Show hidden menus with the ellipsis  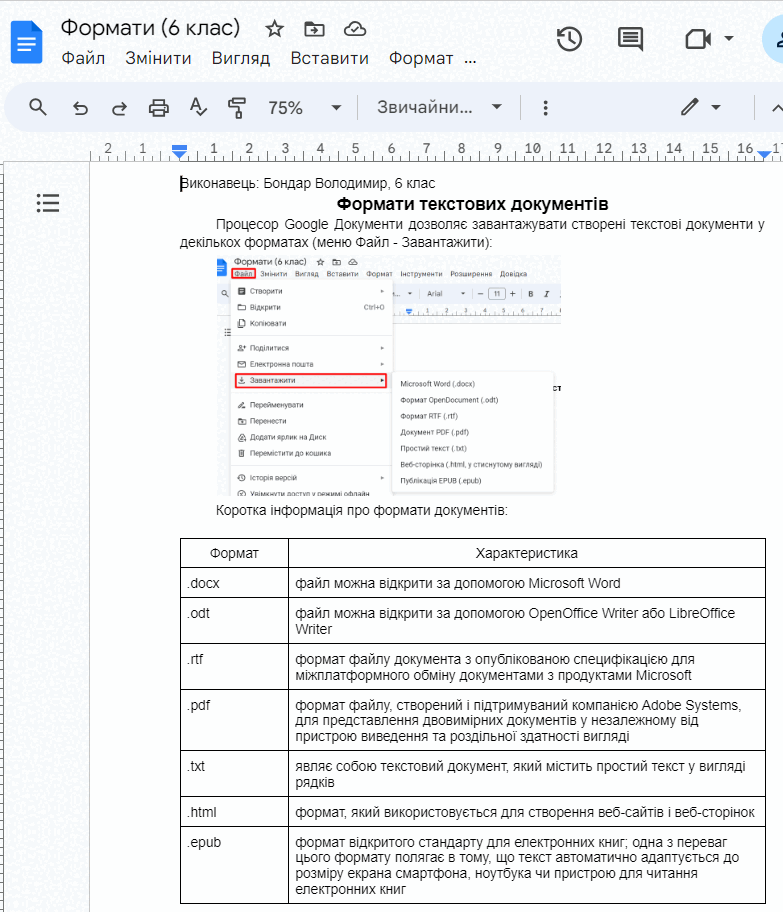pyautogui.click(x=471, y=59)
